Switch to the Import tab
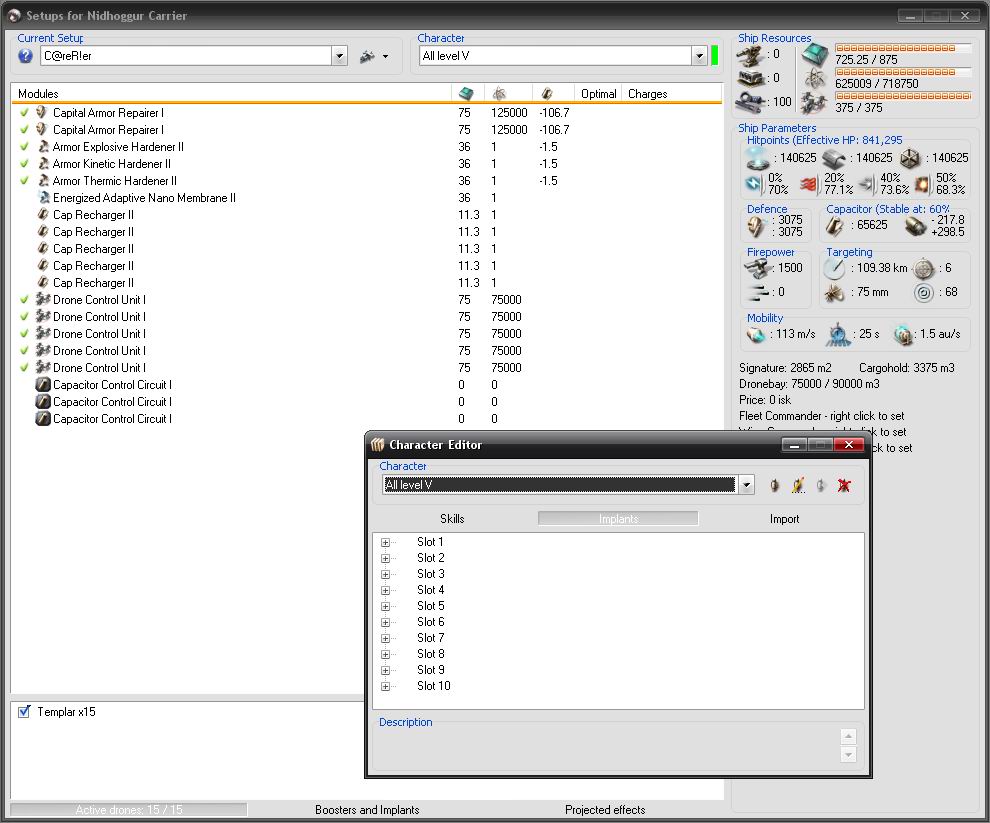 784,519
